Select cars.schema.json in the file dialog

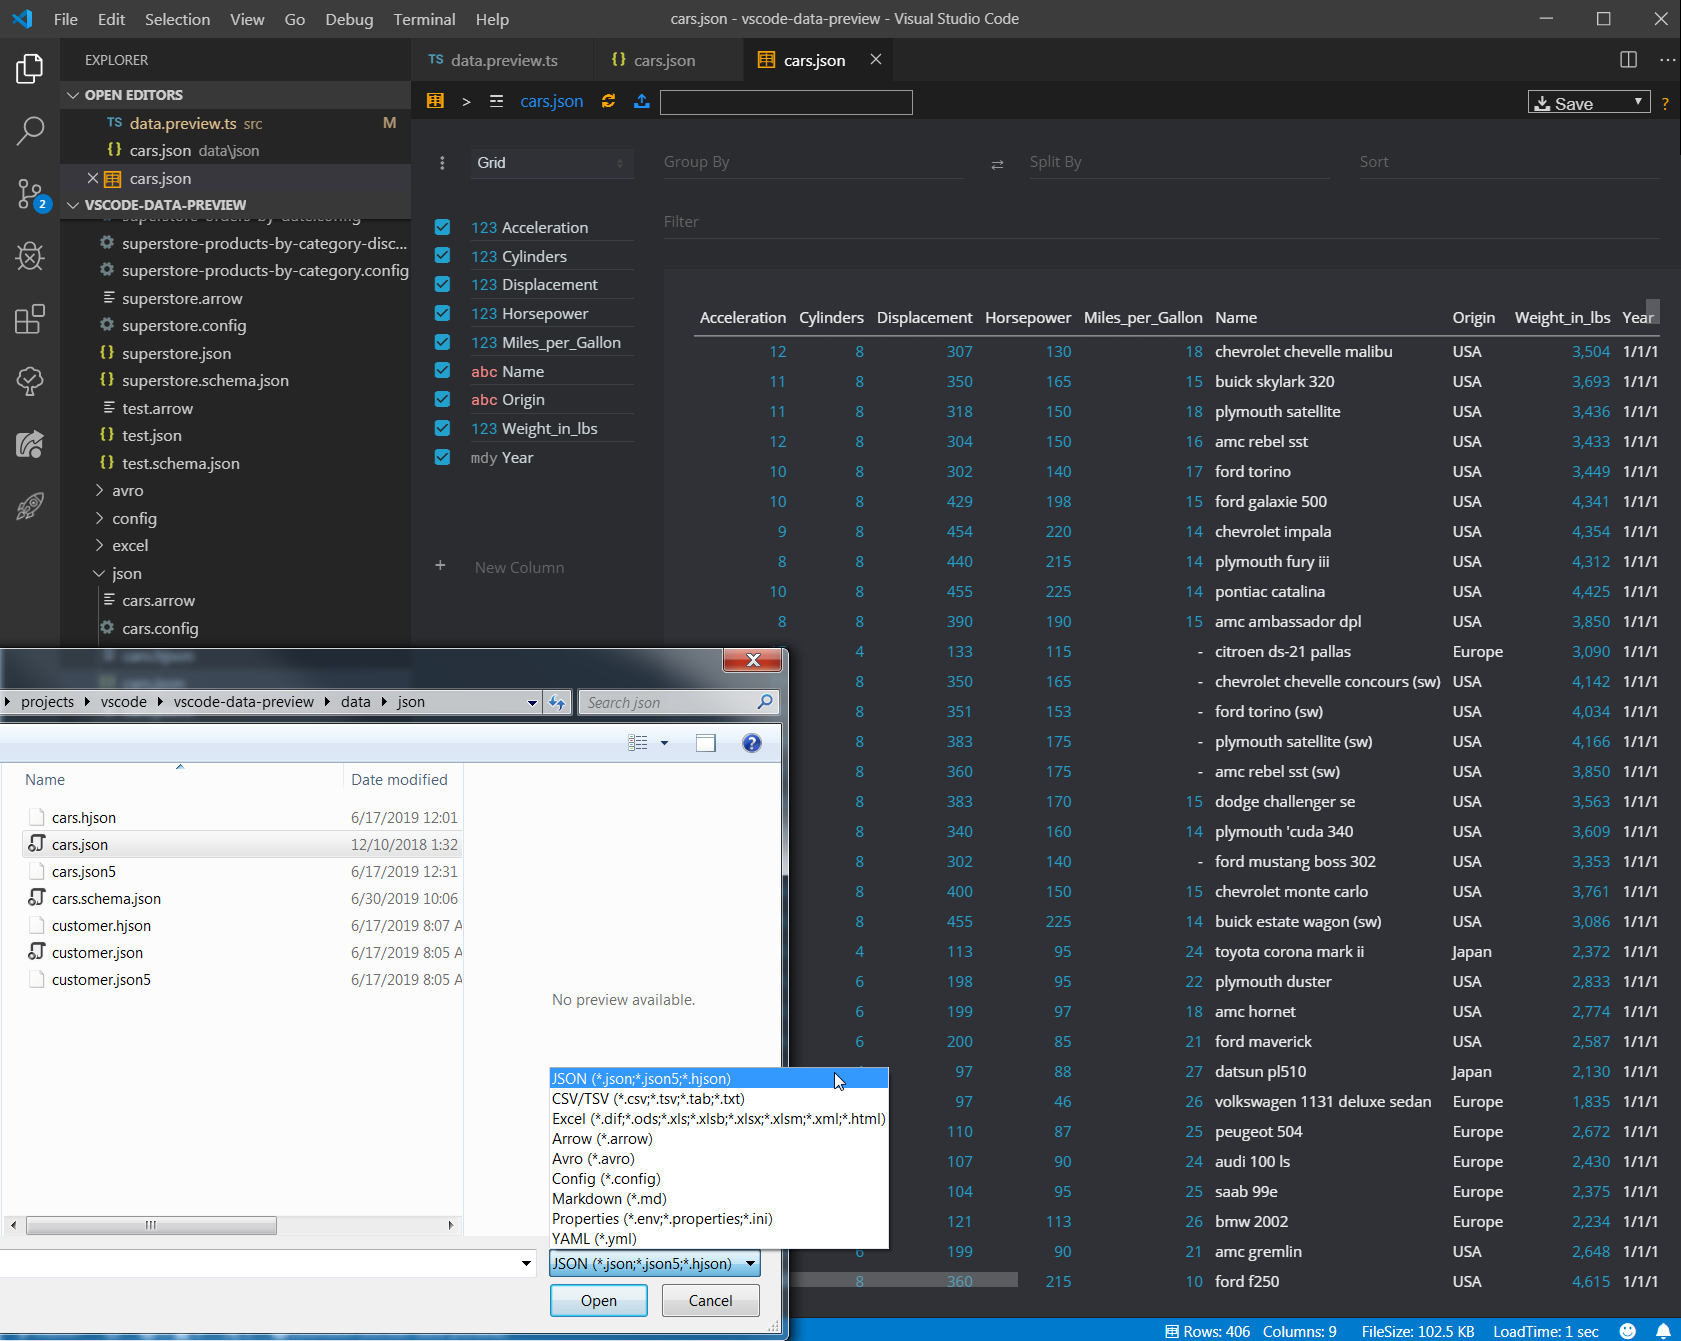[106, 899]
